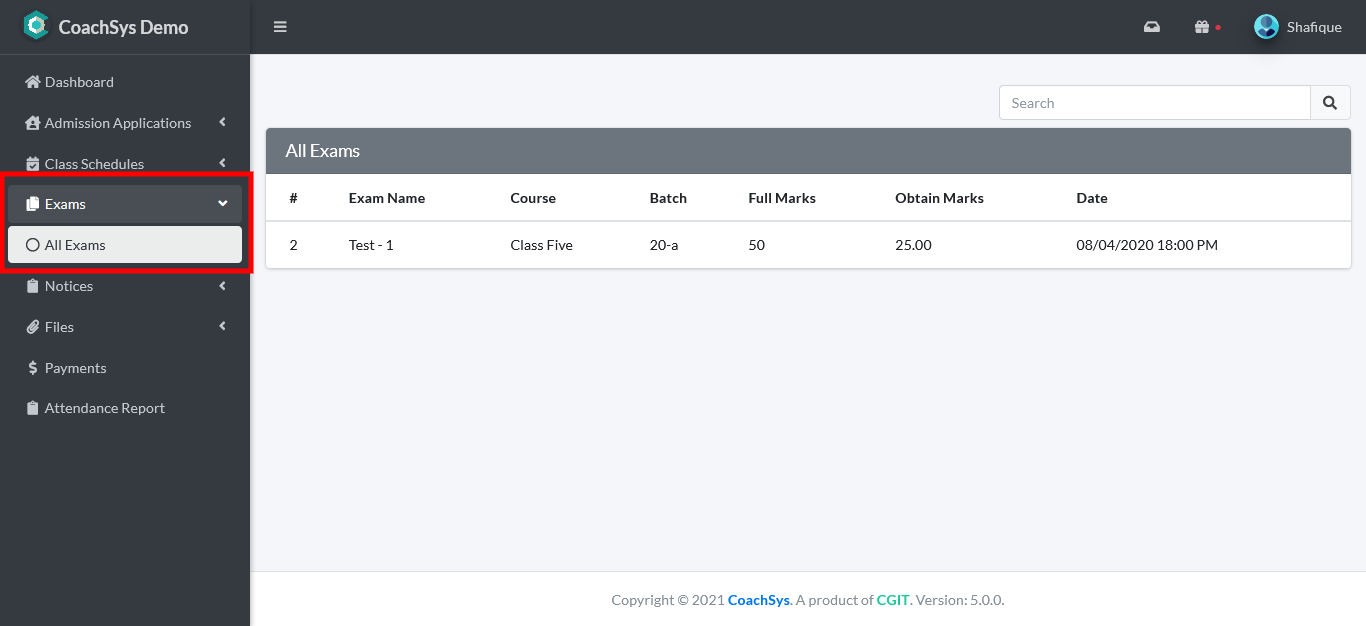
Task: Collapse the Exams submenu chevron
Action: point(222,204)
